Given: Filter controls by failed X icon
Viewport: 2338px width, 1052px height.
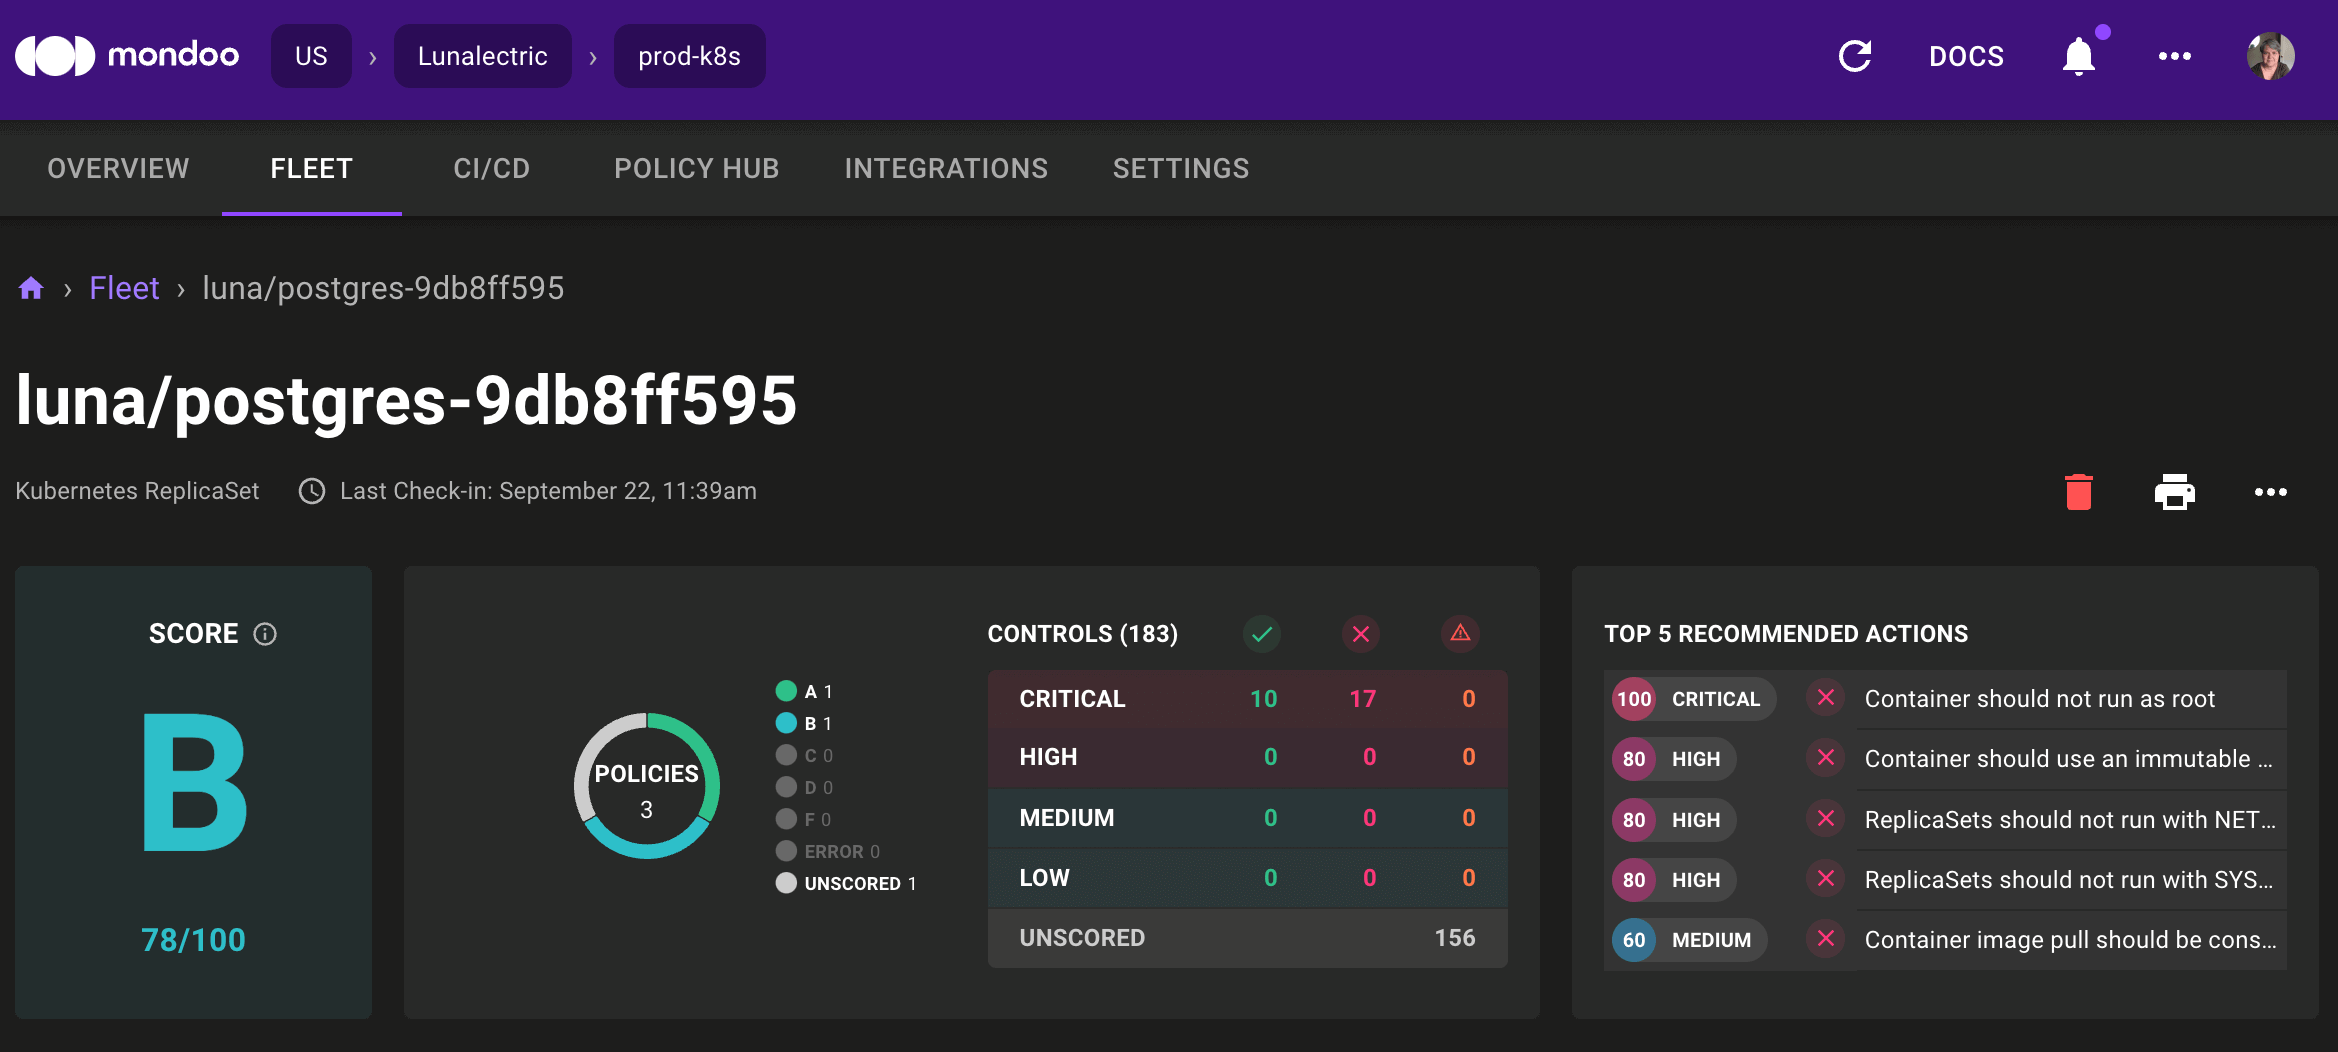Looking at the screenshot, I should [1361, 634].
